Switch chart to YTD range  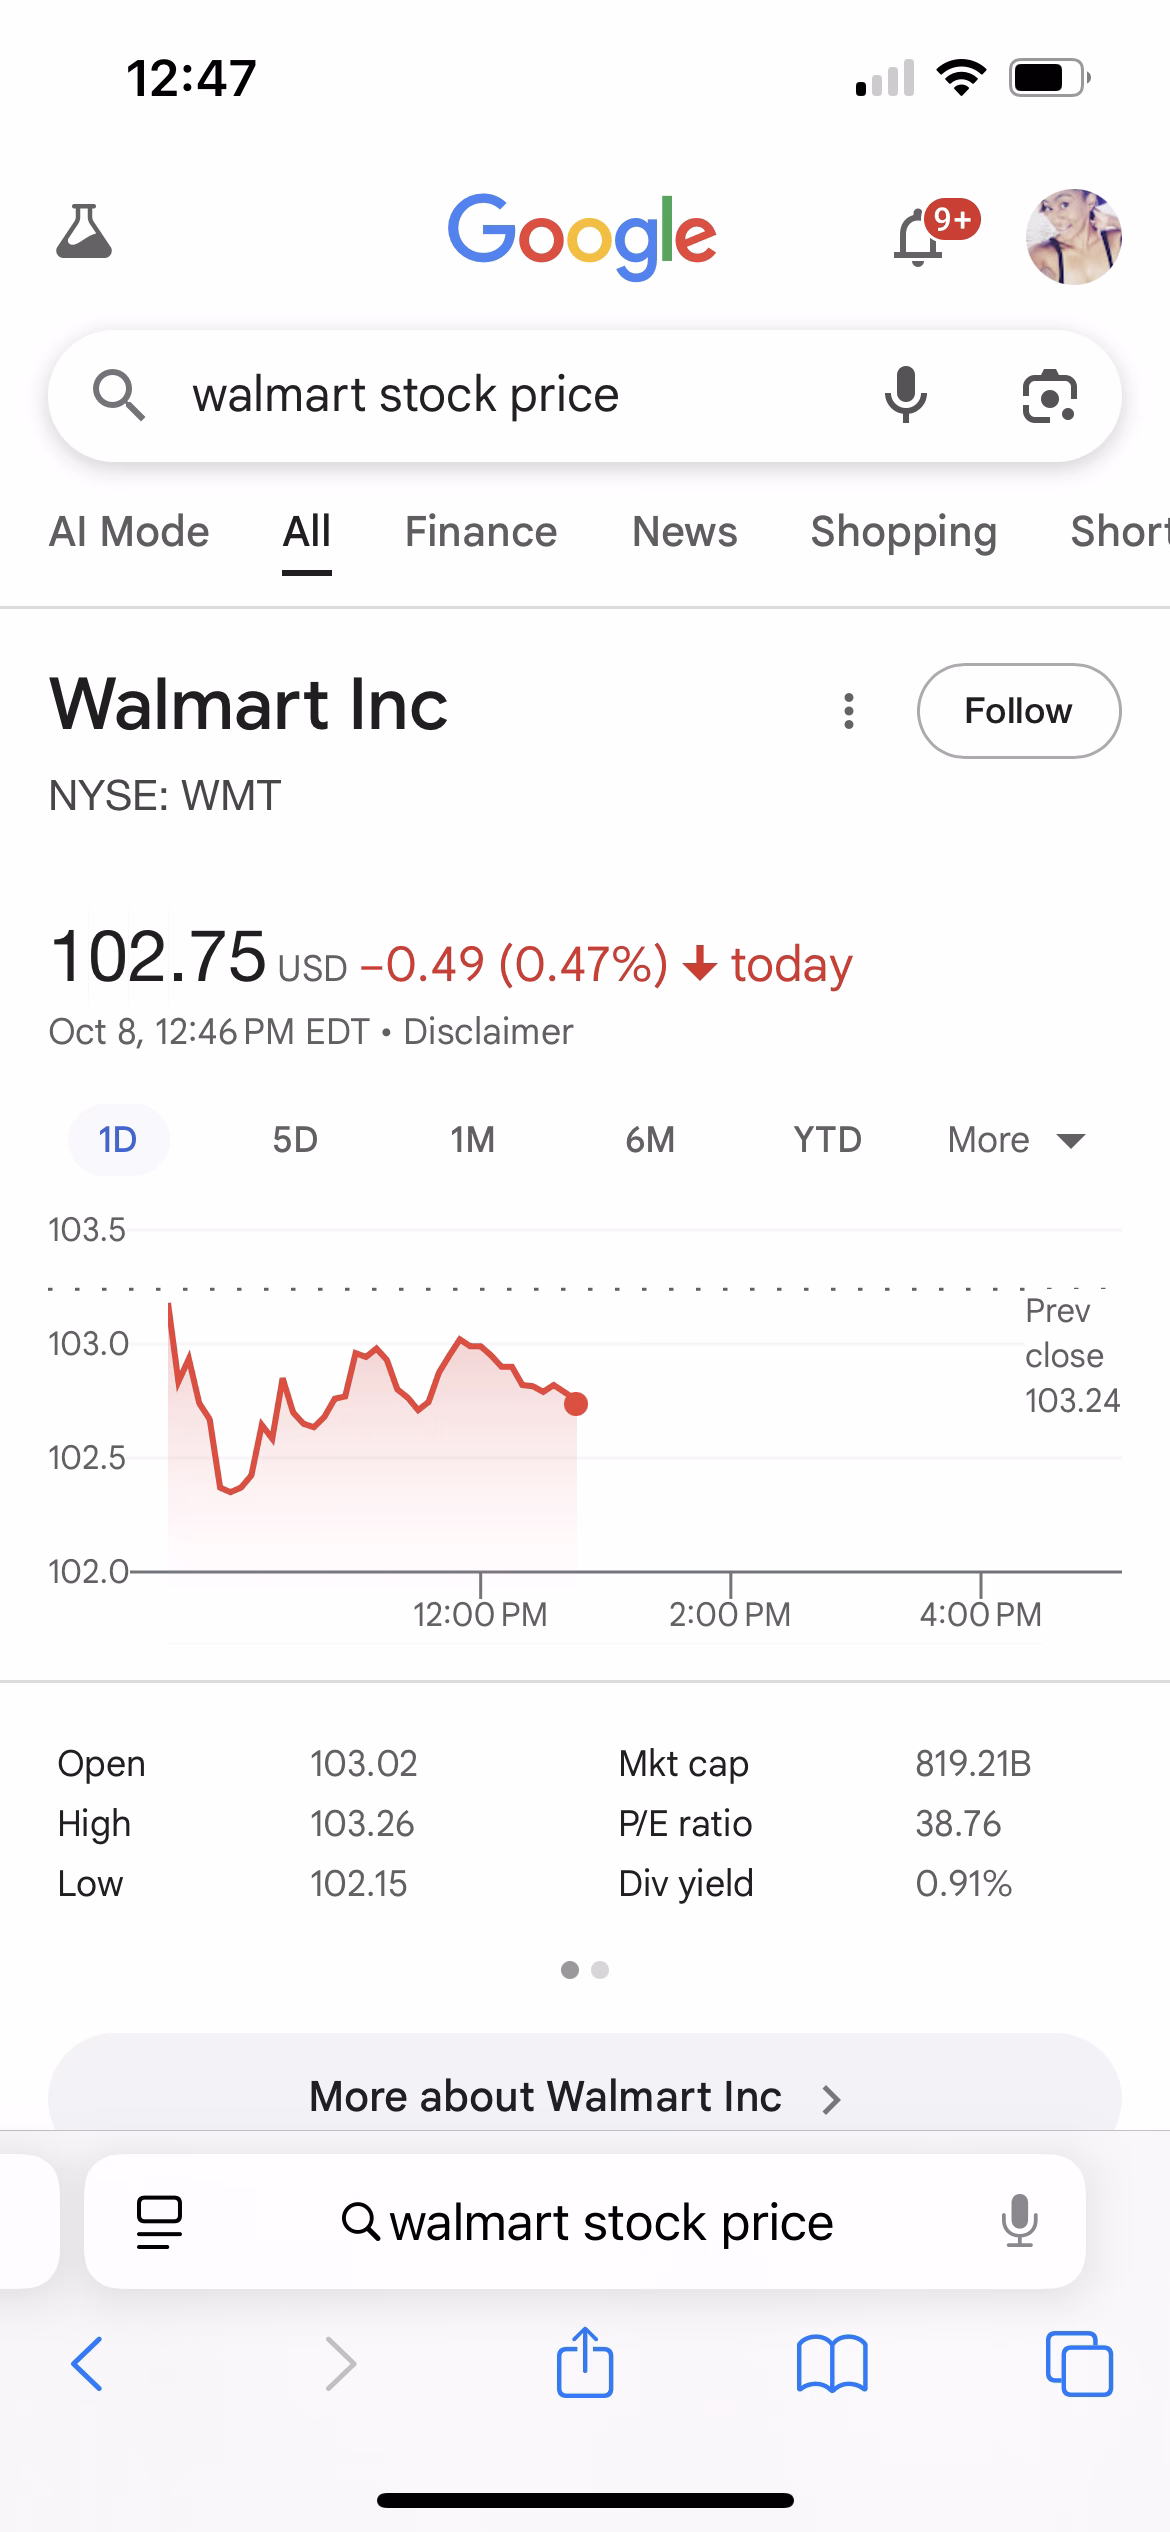click(827, 1140)
